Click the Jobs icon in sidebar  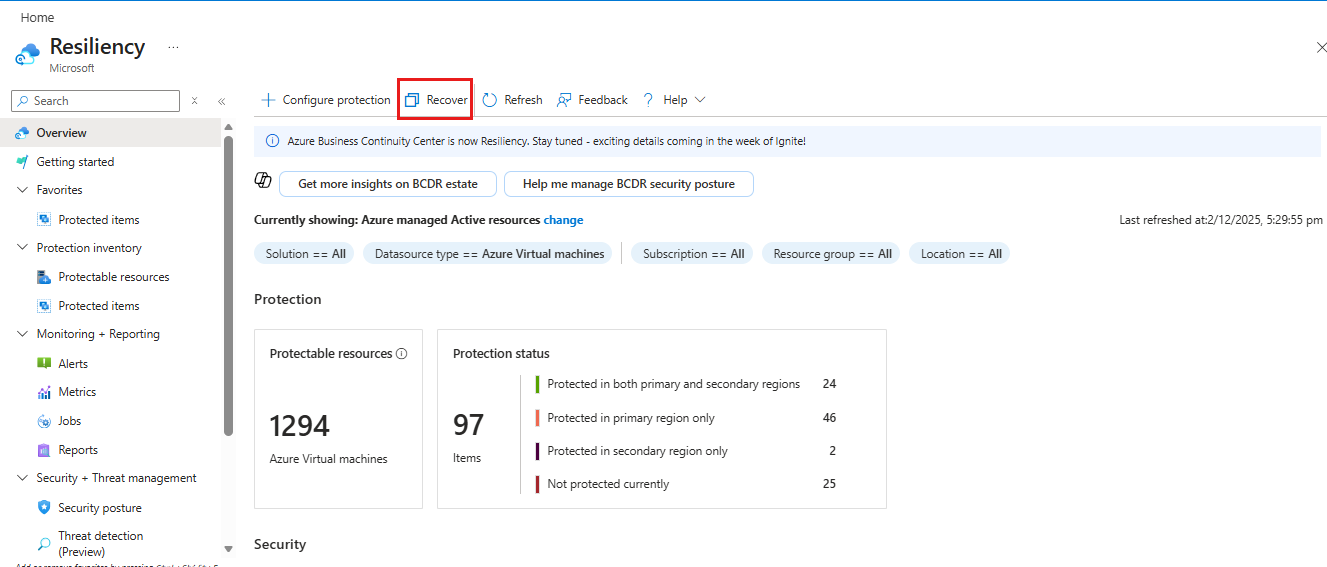[x=44, y=421]
